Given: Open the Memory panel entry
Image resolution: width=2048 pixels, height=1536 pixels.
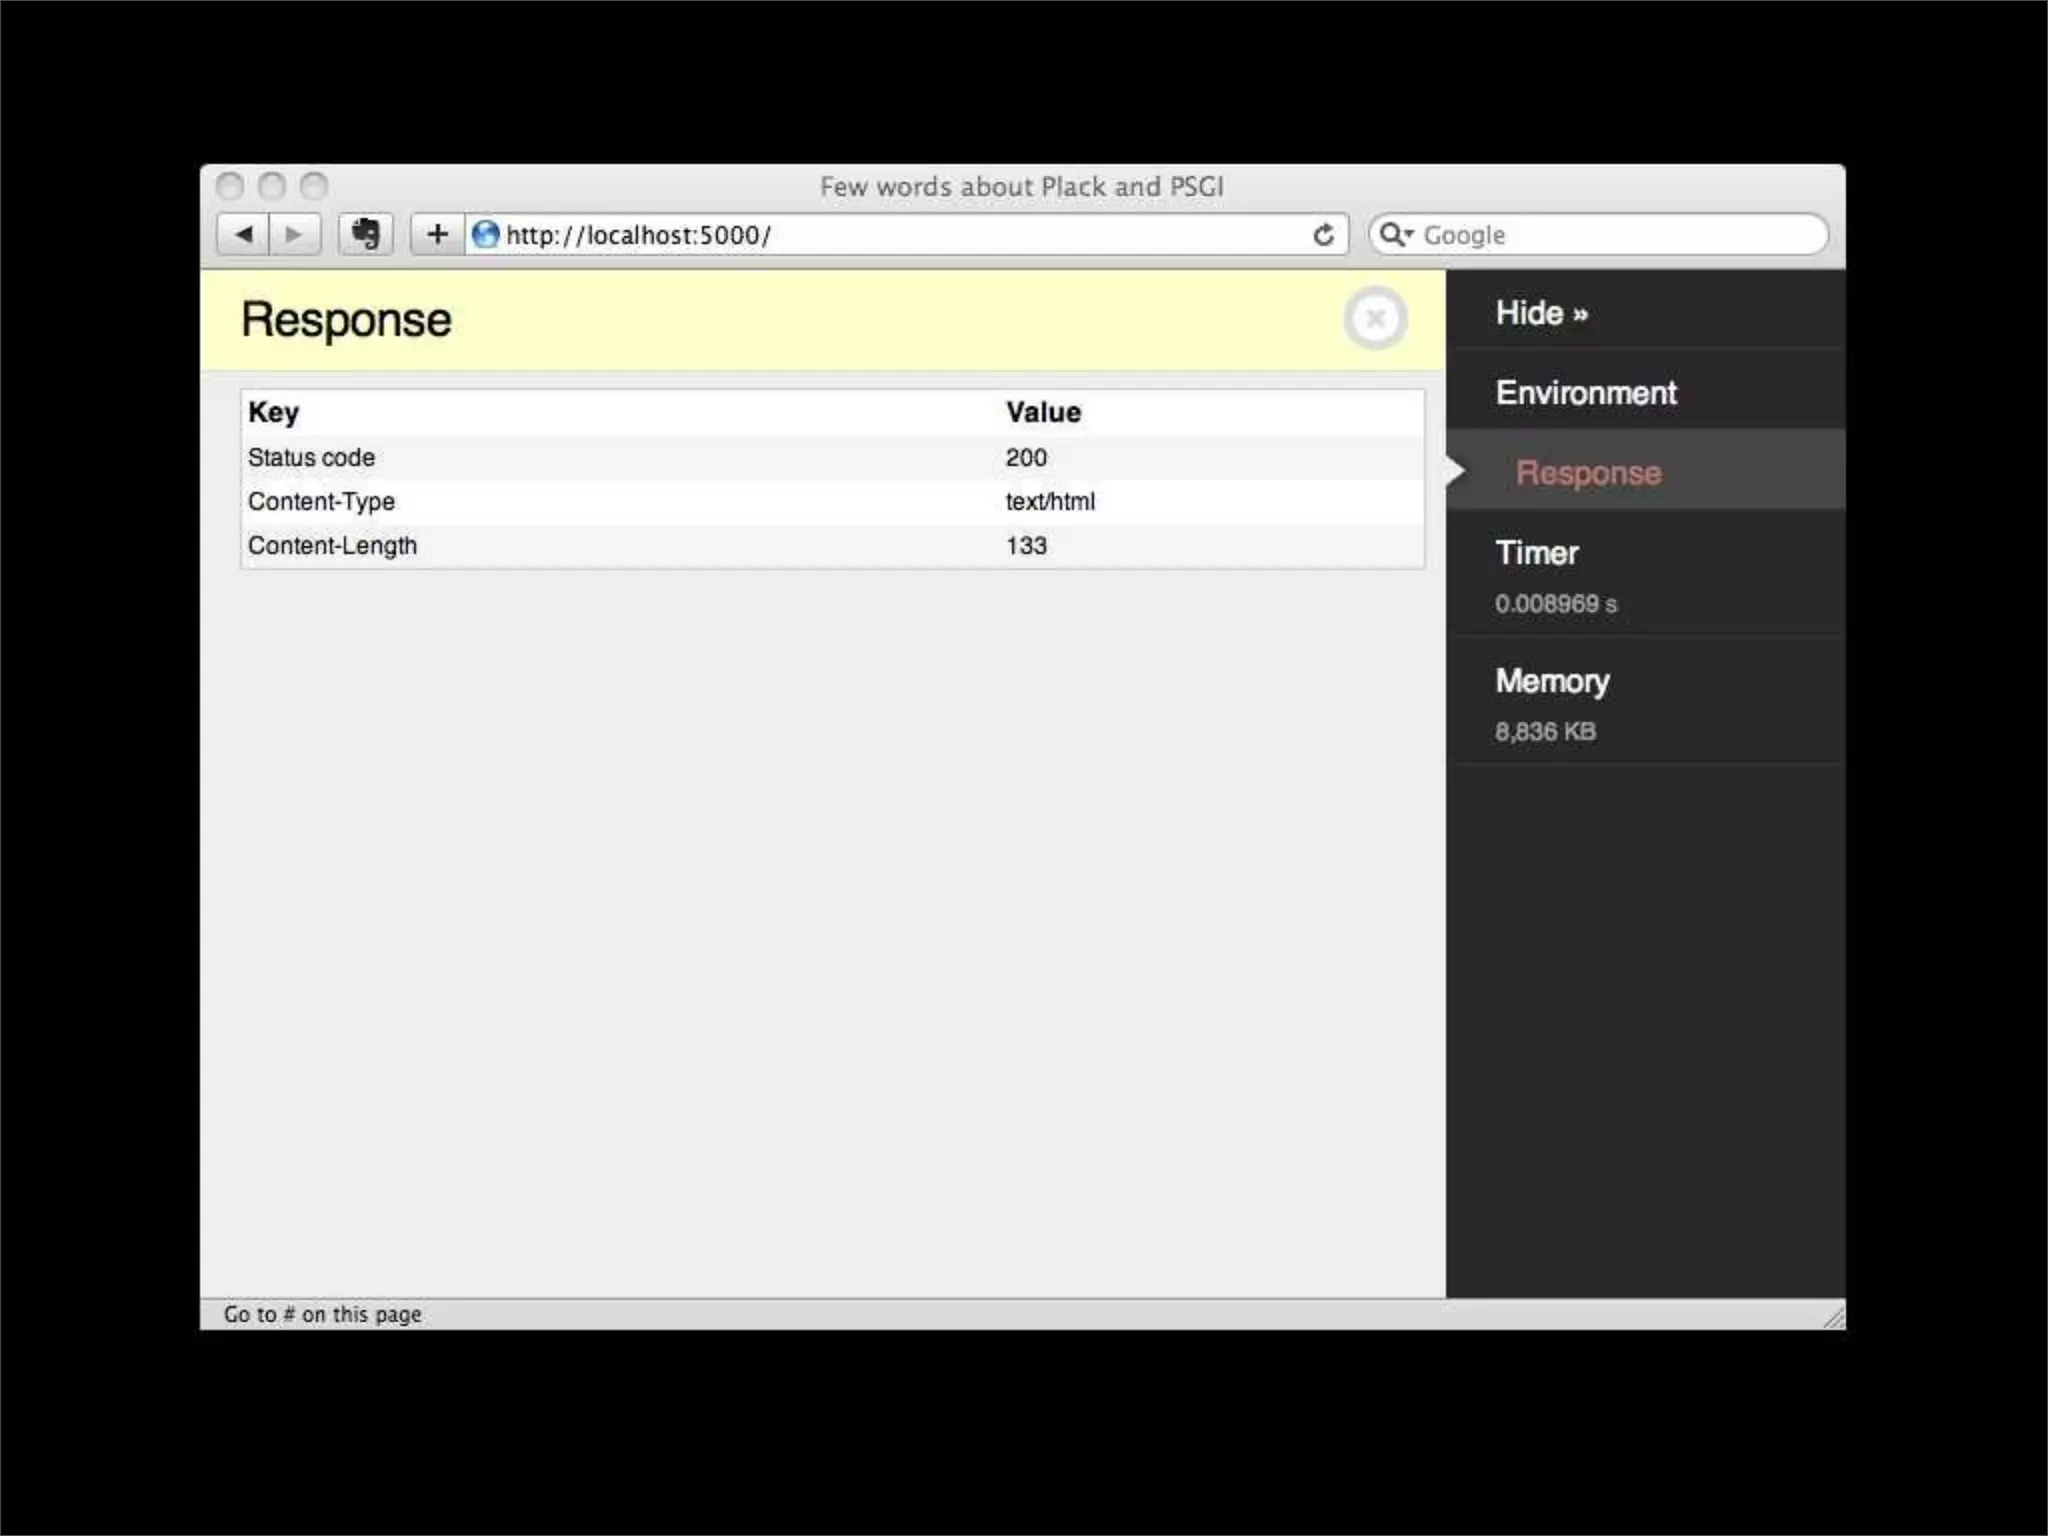Looking at the screenshot, I should (1552, 681).
